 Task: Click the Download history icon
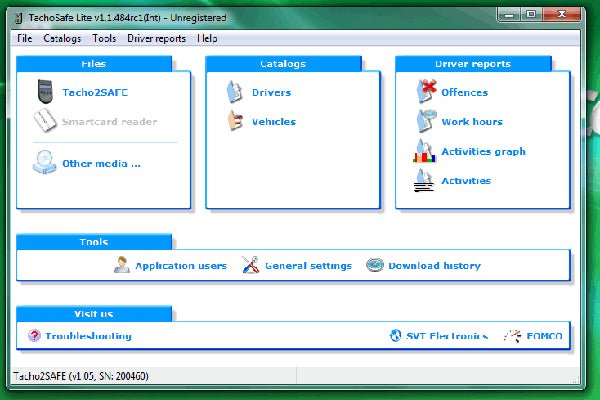pyautogui.click(x=375, y=266)
